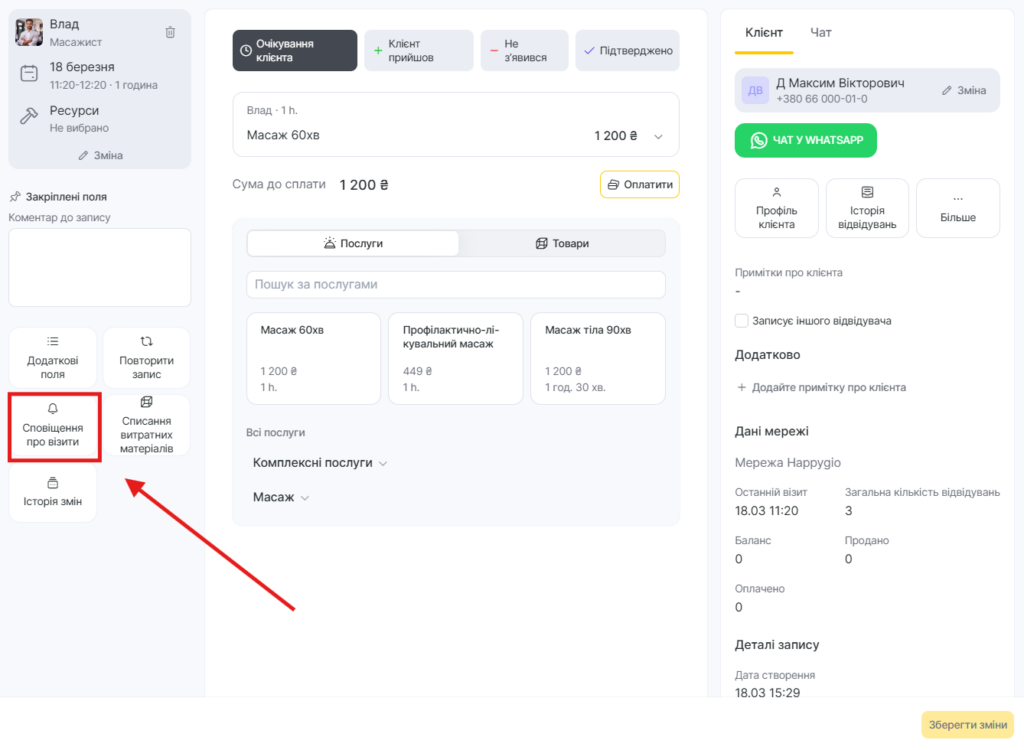Open Сповіщення про візити bell icon

click(53, 409)
